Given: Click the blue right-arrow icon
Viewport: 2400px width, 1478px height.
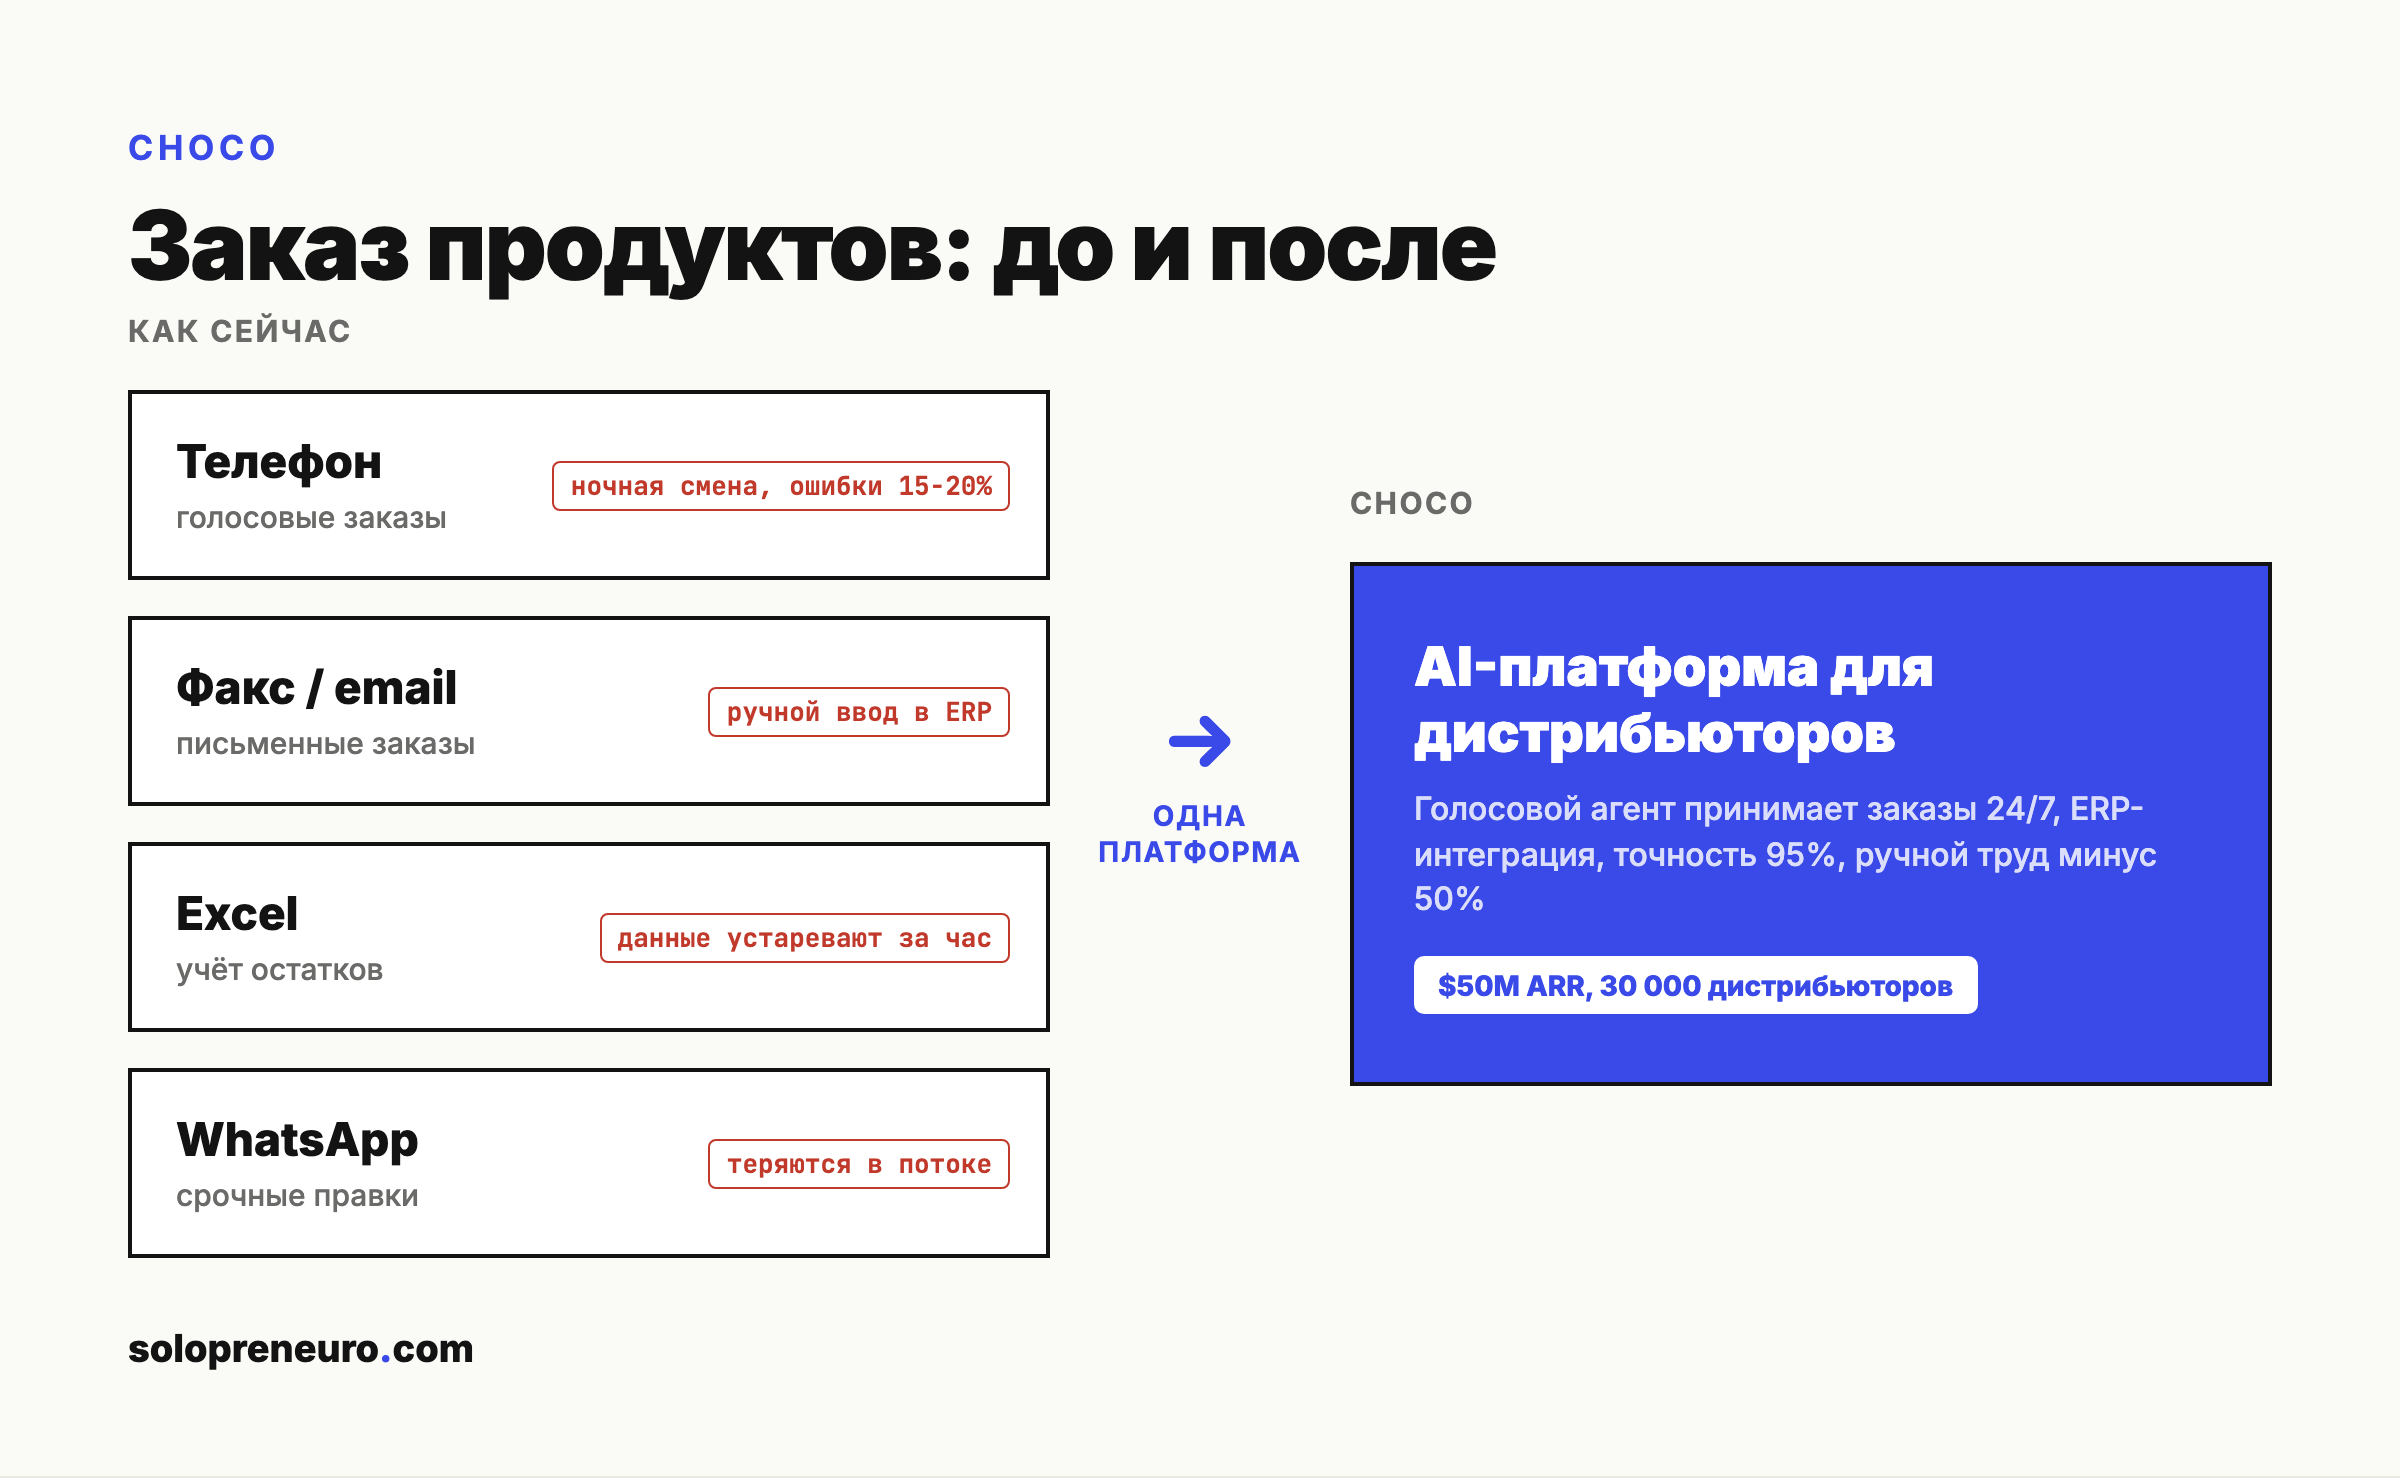Looking at the screenshot, I should (1199, 741).
